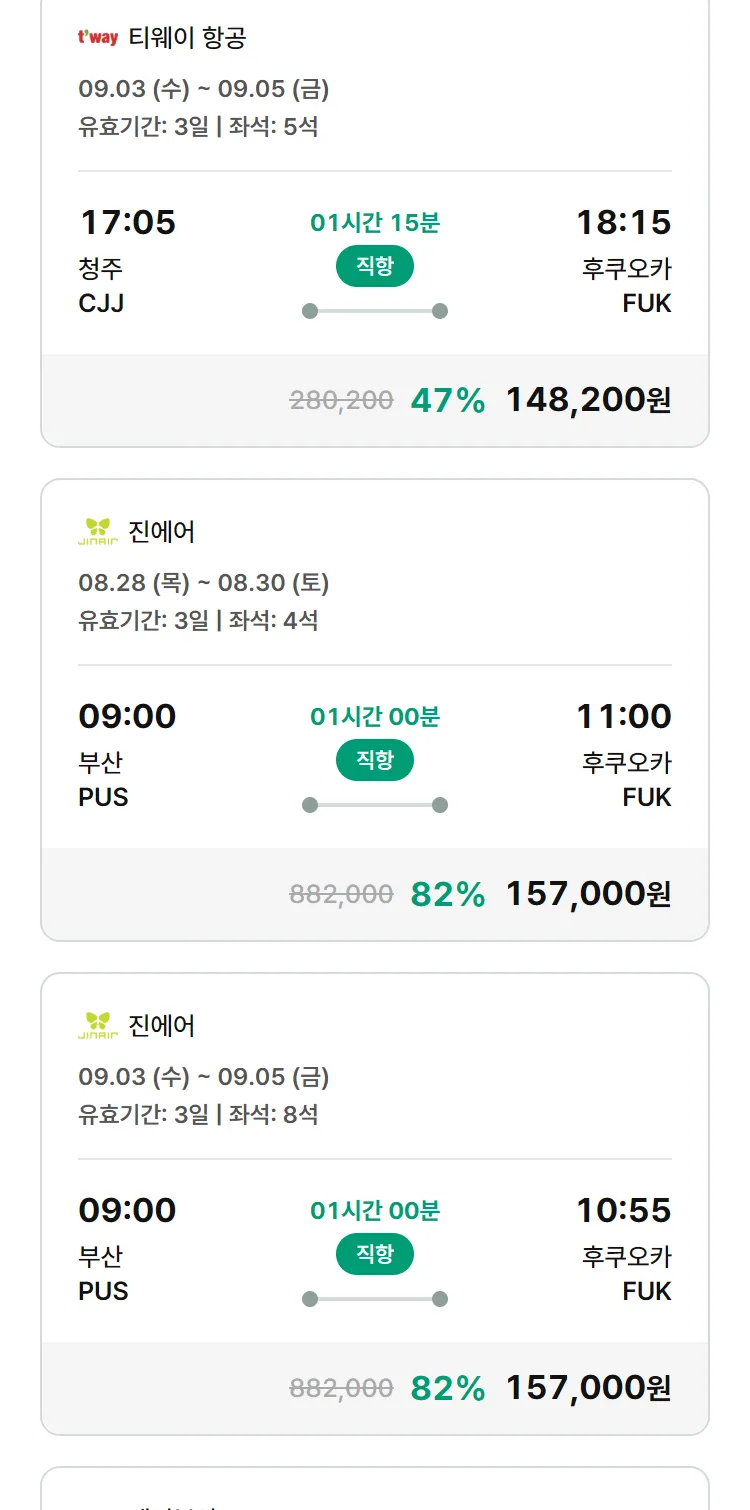This screenshot has width=750, height=1510.
Task: Click the 18:15 arrival time at 후쿠오카
Action: (623, 222)
